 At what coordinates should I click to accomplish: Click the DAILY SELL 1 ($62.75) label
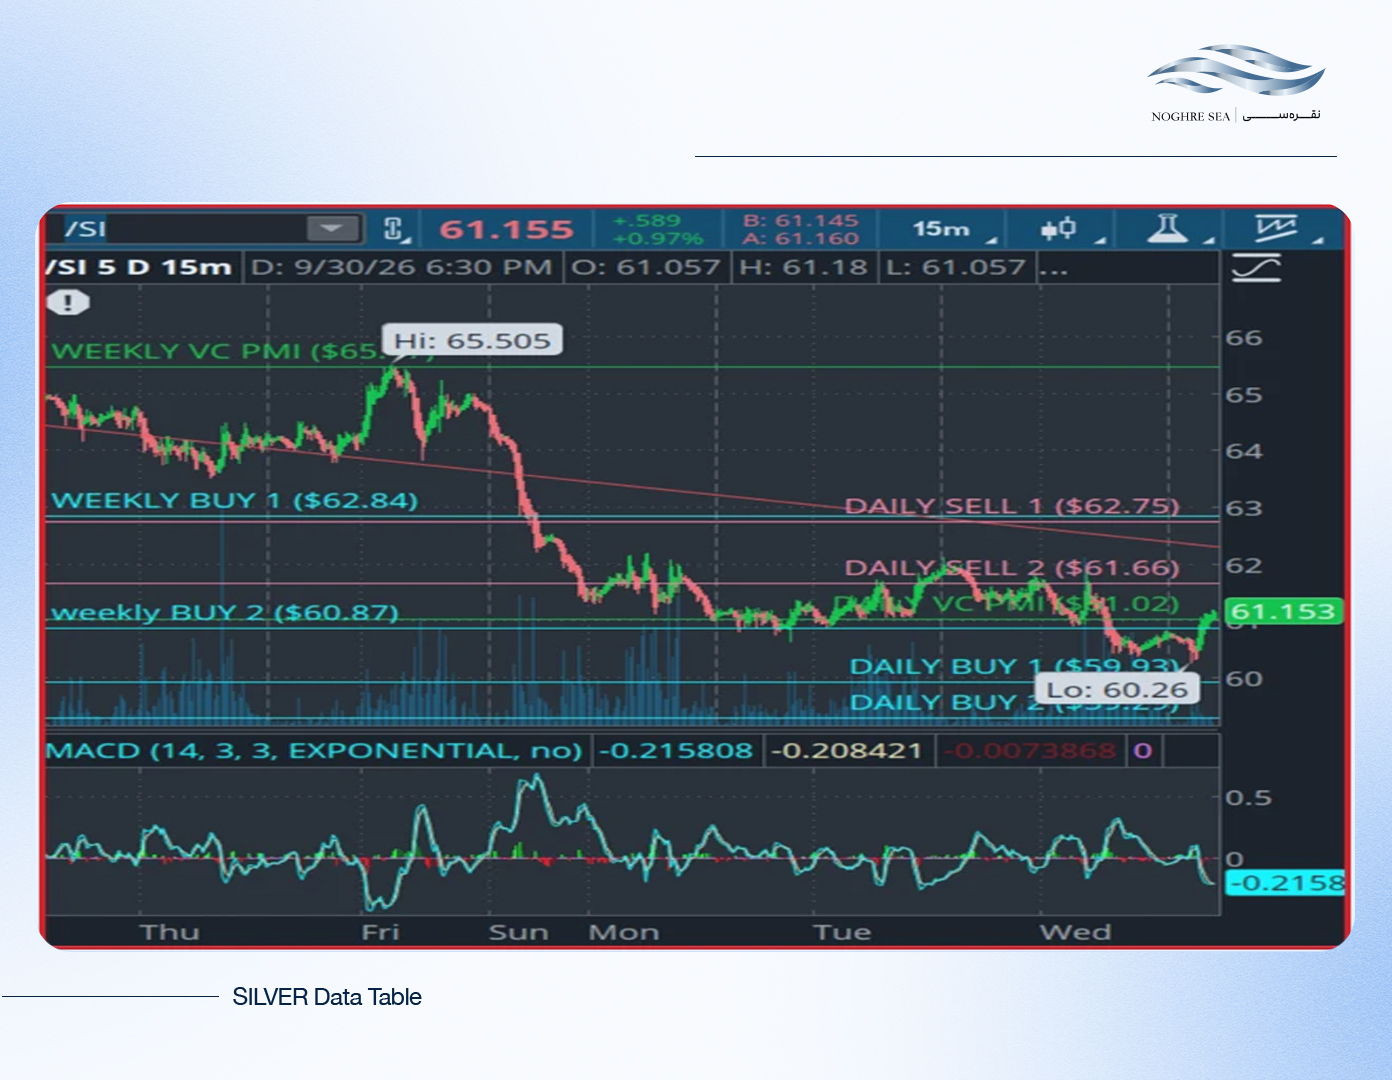(1012, 506)
